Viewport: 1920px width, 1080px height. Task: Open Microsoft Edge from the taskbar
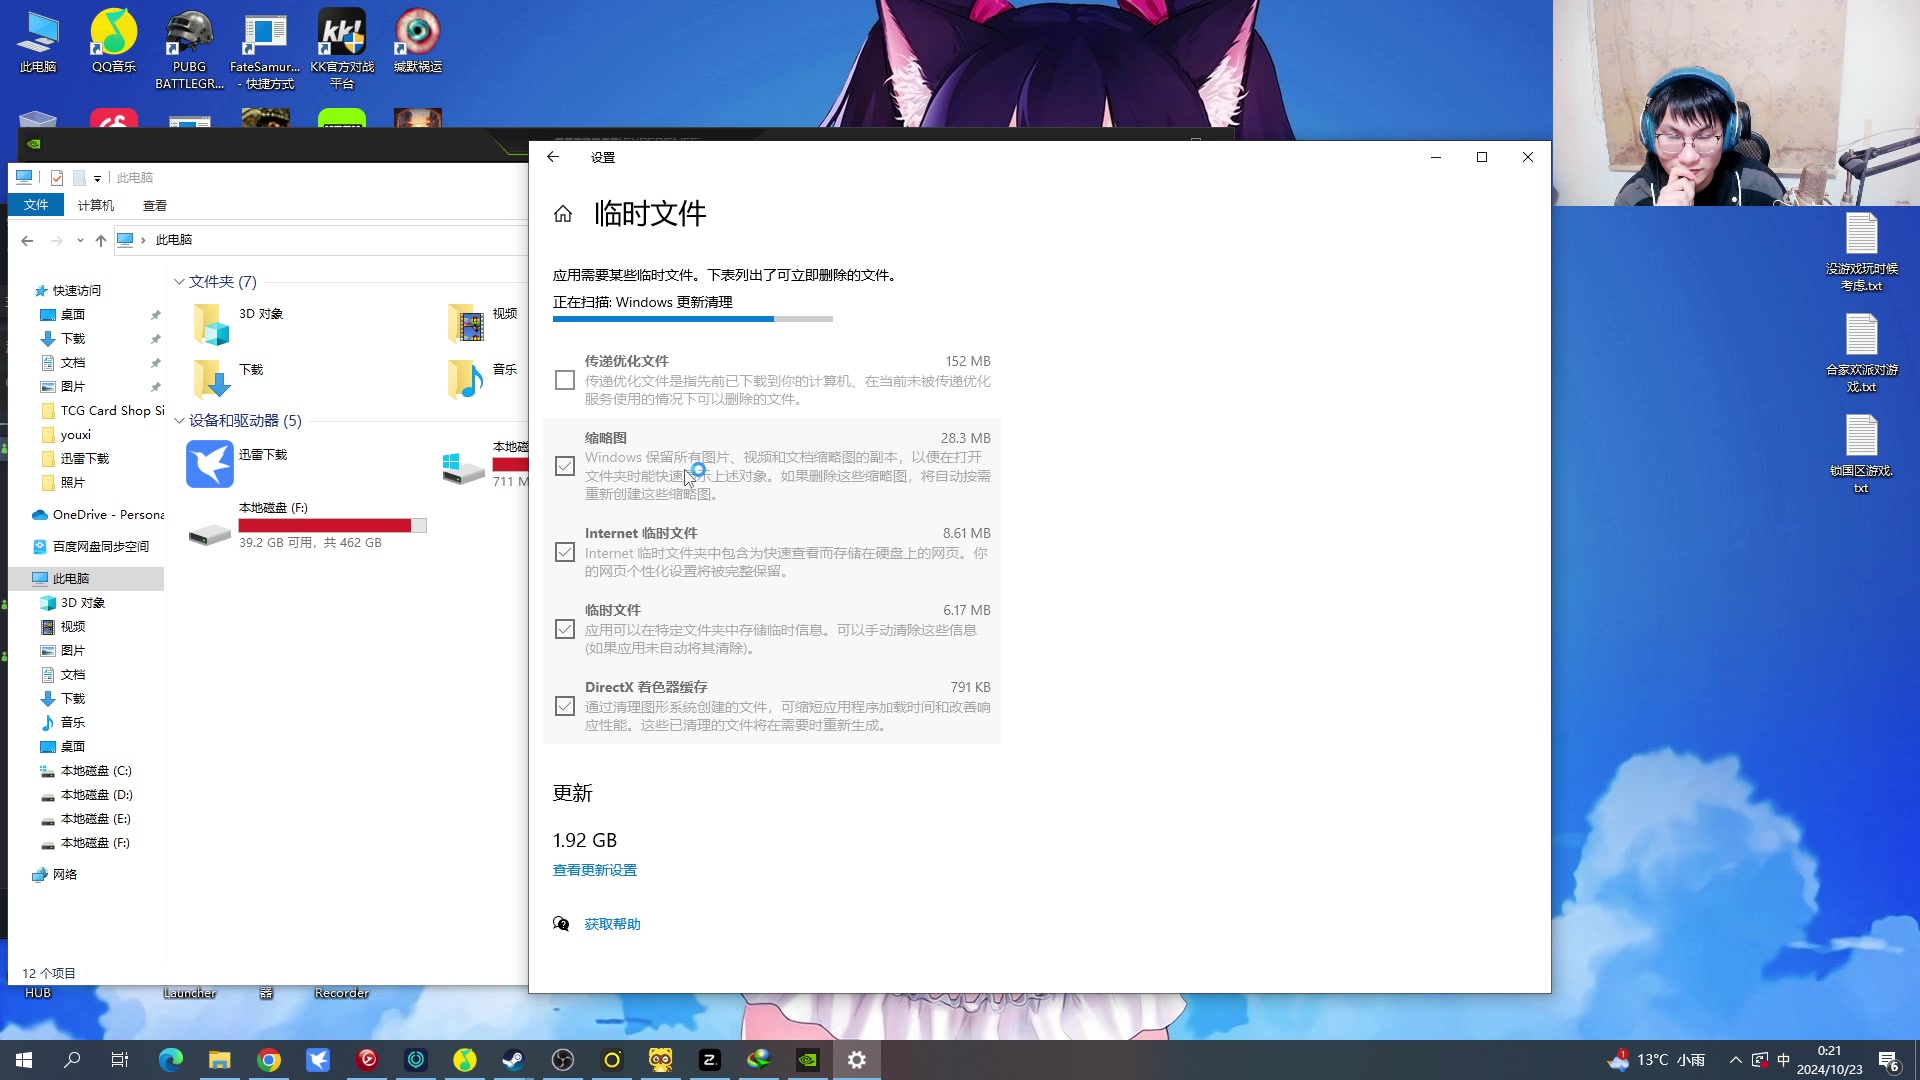click(x=171, y=1060)
